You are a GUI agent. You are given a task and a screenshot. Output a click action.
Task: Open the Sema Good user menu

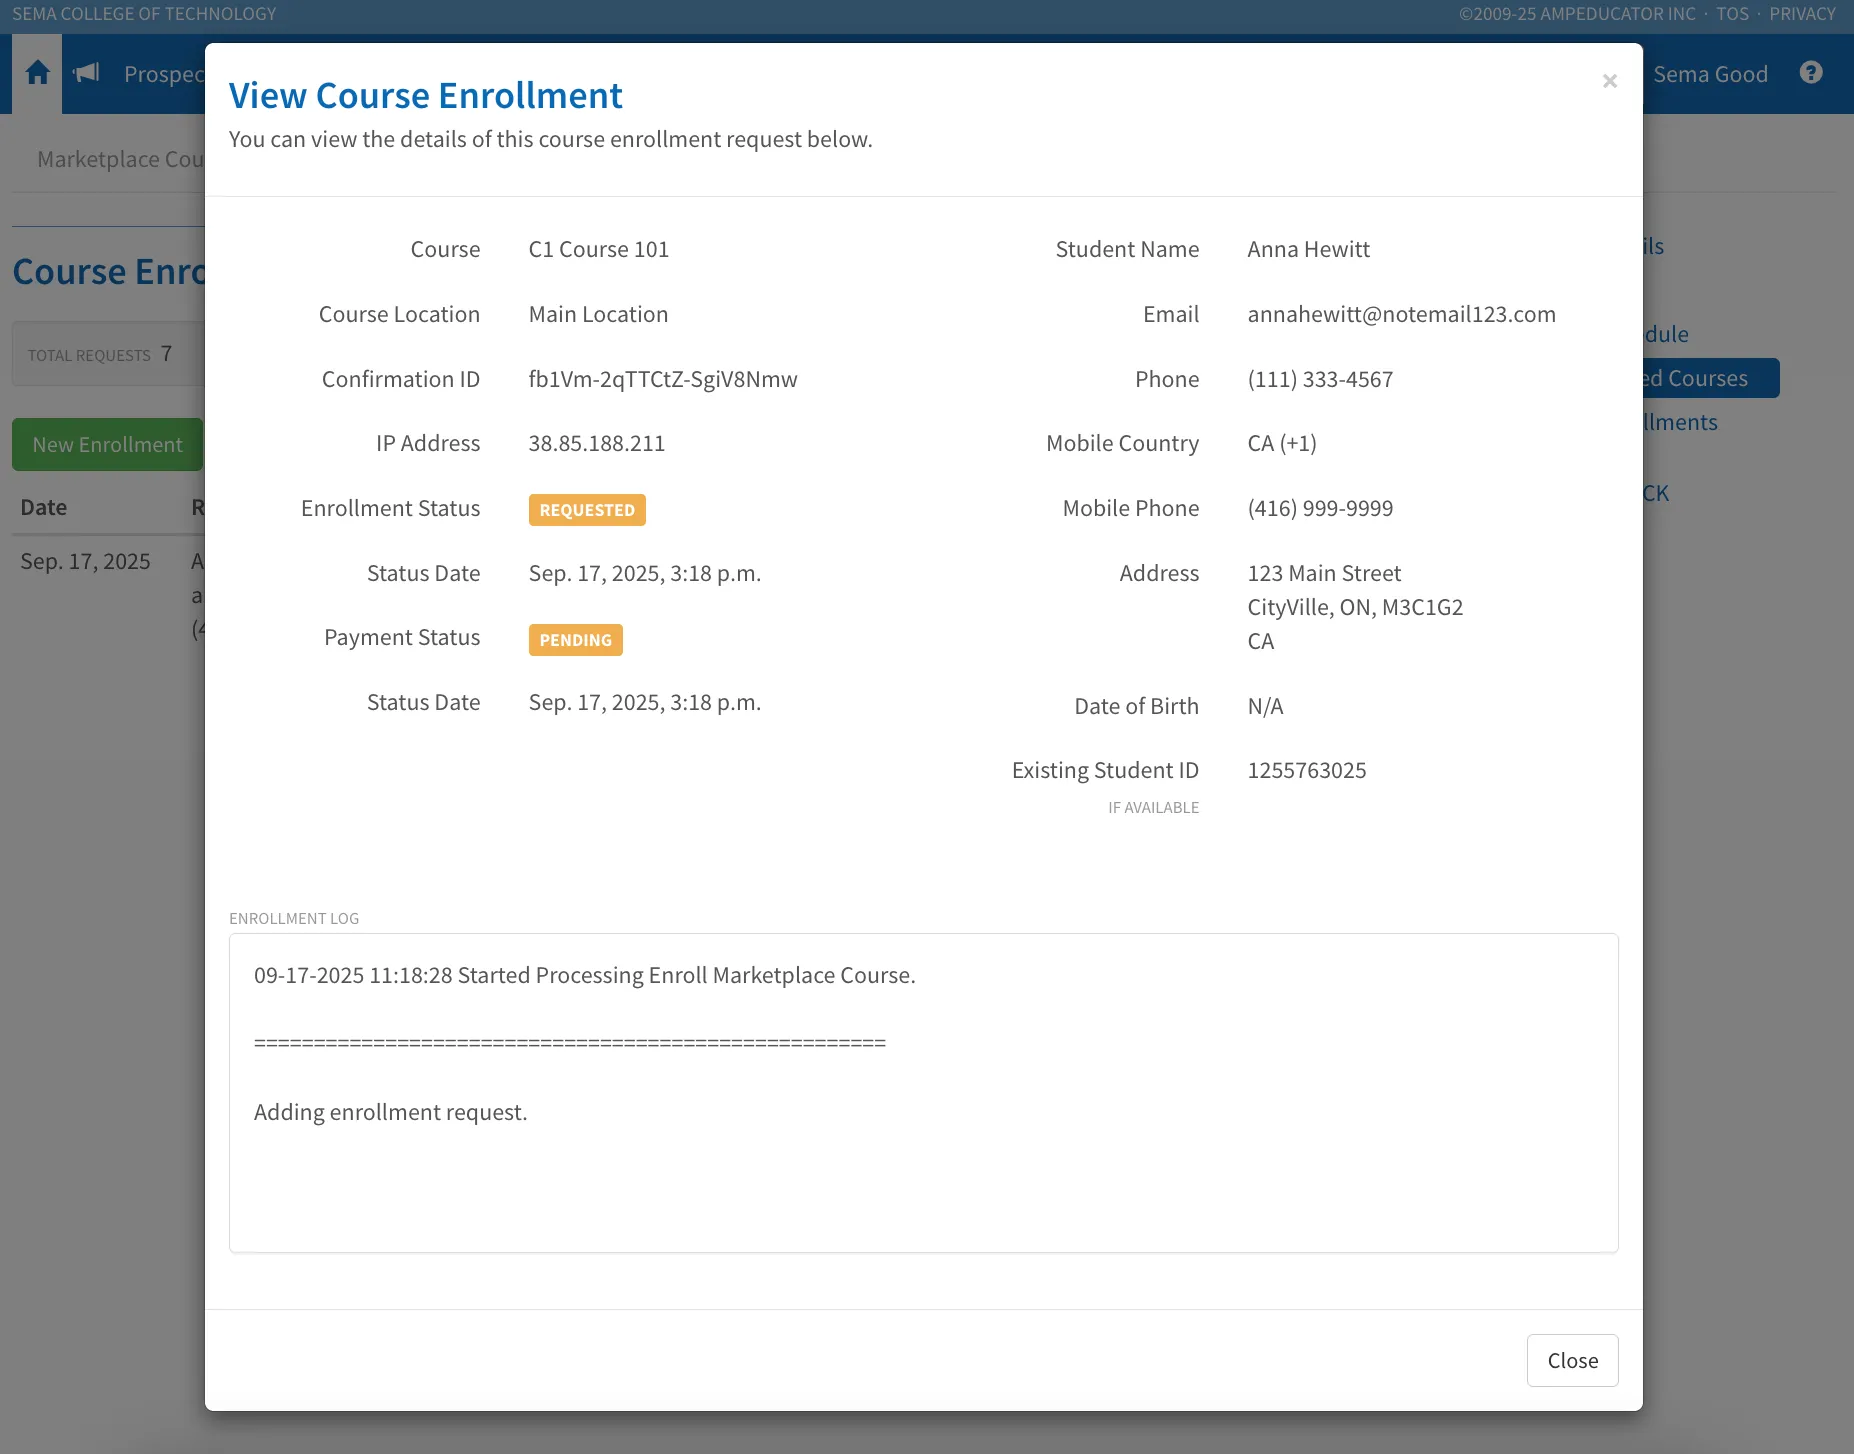(x=1710, y=74)
